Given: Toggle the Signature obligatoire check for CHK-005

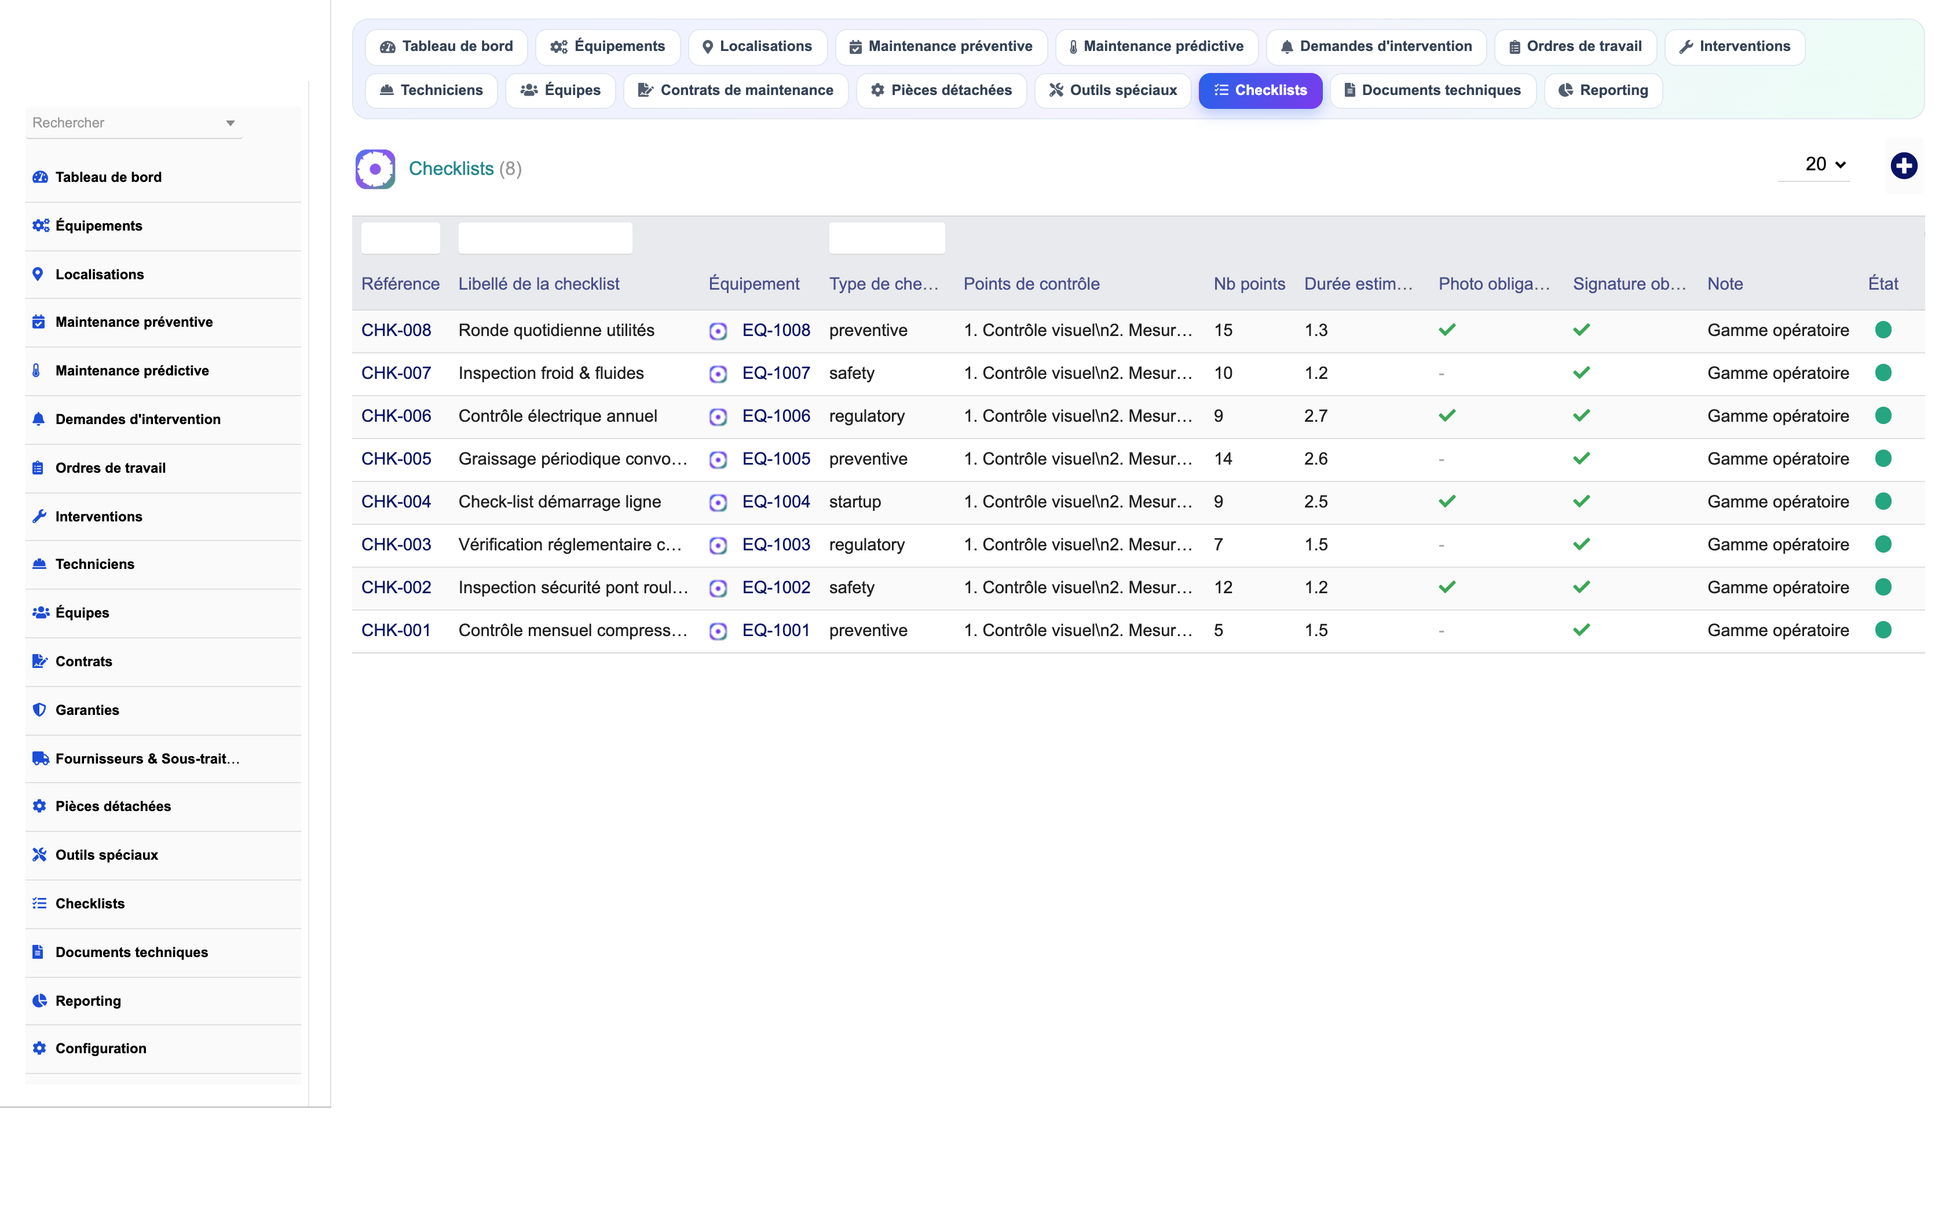Looking at the screenshot, I should click(x=1581, y=459).
